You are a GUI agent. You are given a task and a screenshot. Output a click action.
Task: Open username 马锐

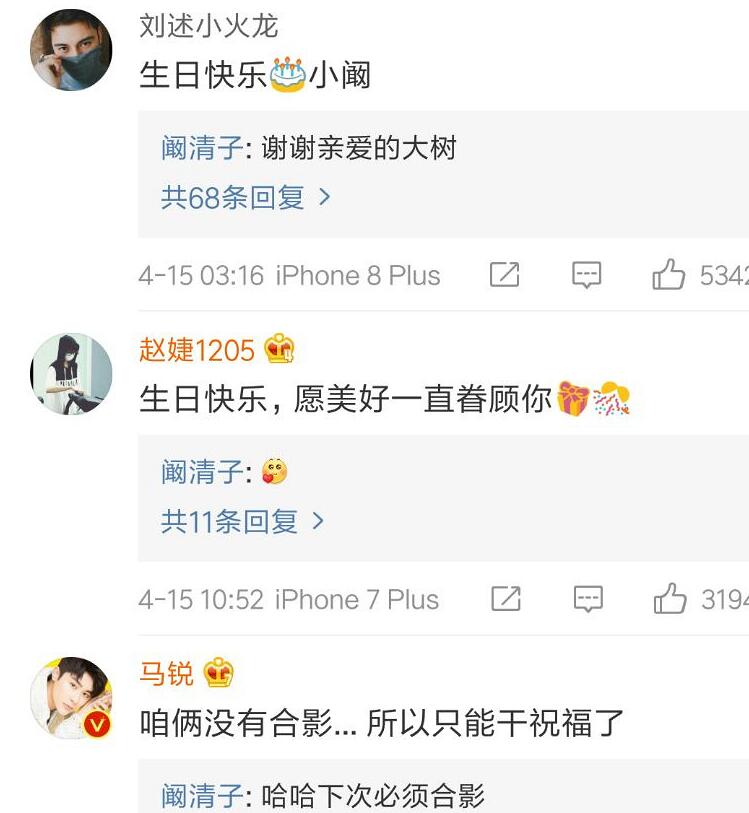(166, 674)
